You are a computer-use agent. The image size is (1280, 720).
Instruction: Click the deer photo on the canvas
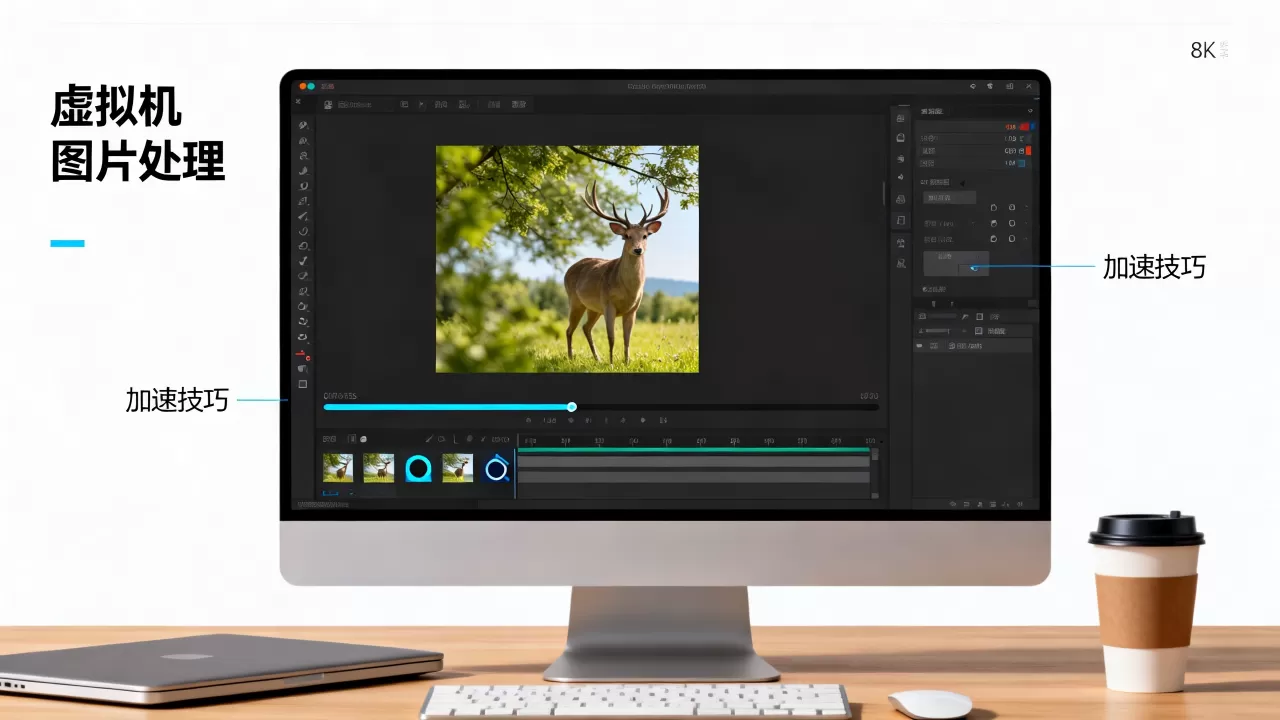click(567, 259)
